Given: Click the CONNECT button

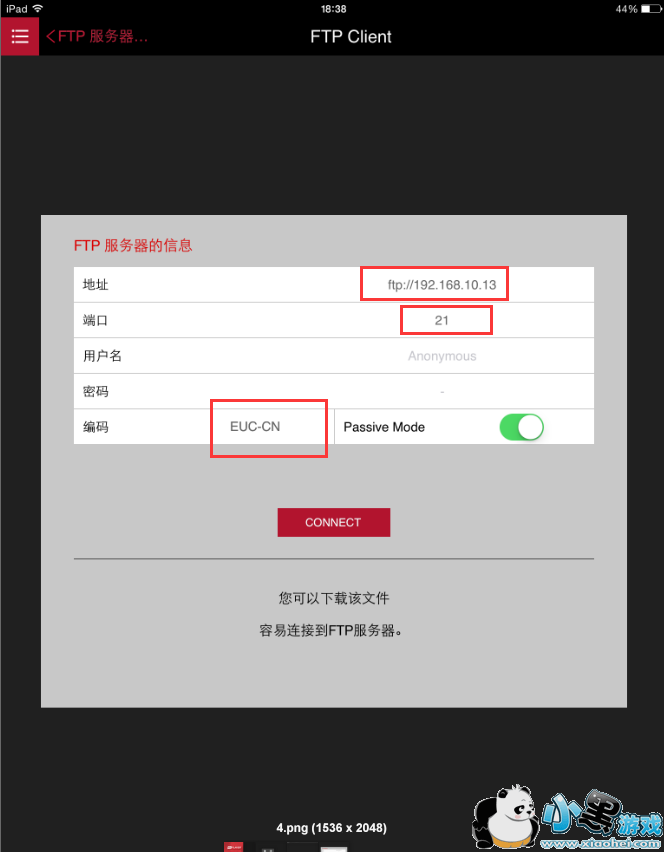Looking at the screenshot, I should pyautogui.click(x=334, y=522).
